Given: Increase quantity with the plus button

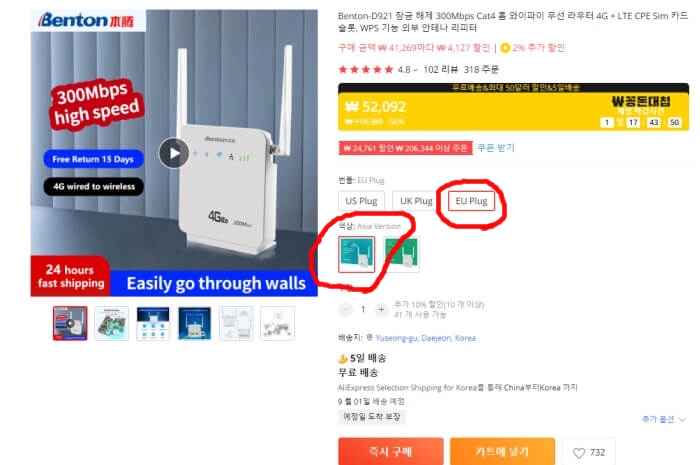Looking at the screenshot, I should [x=381, y=309].
